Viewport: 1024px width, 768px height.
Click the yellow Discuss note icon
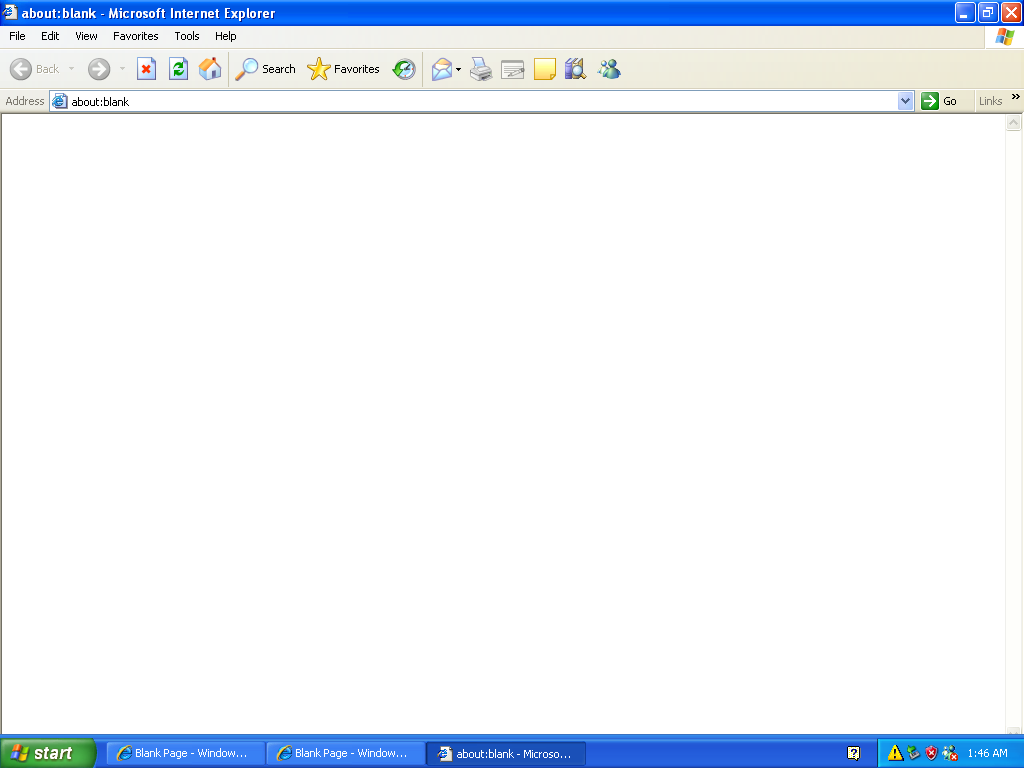(544, 69)
